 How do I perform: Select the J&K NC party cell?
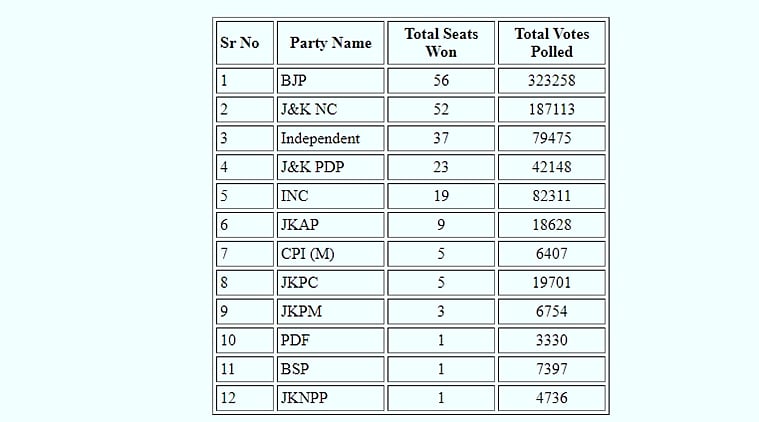(x=330, y=110)
